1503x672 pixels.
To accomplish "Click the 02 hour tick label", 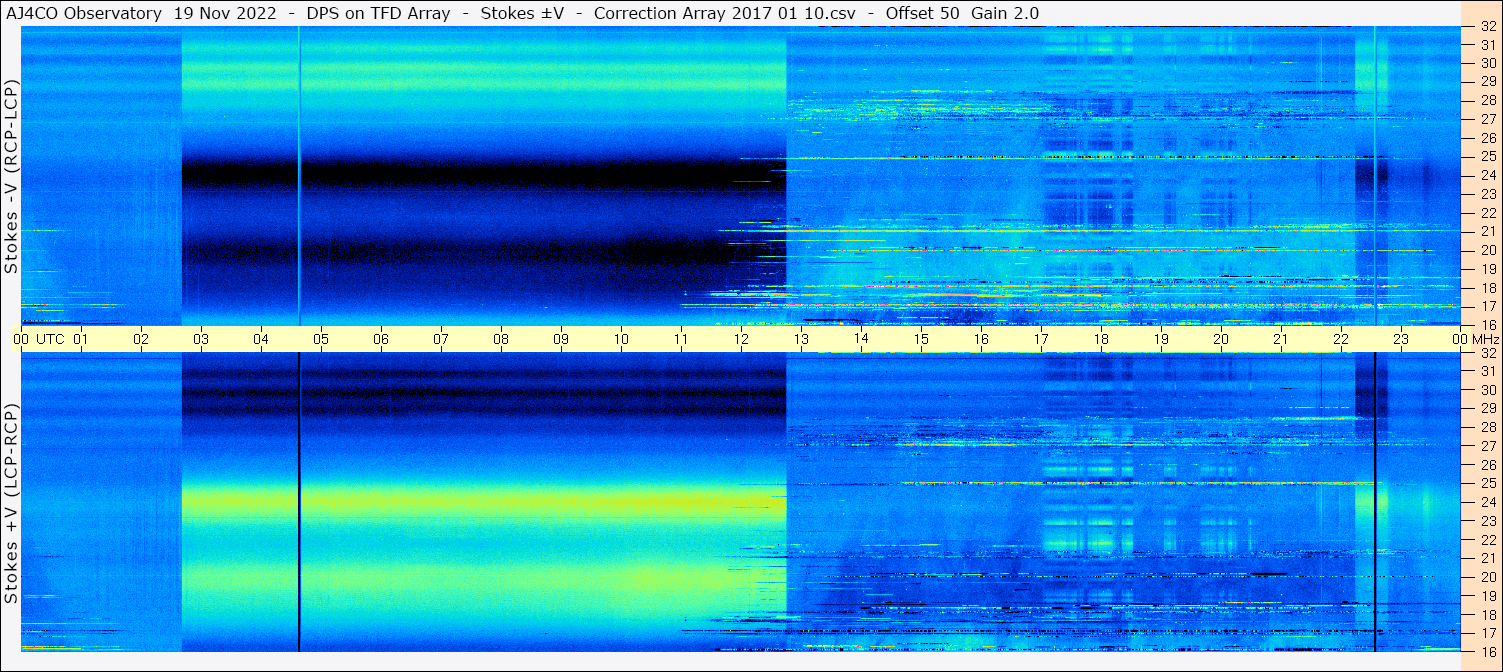I will pos(141,339).
